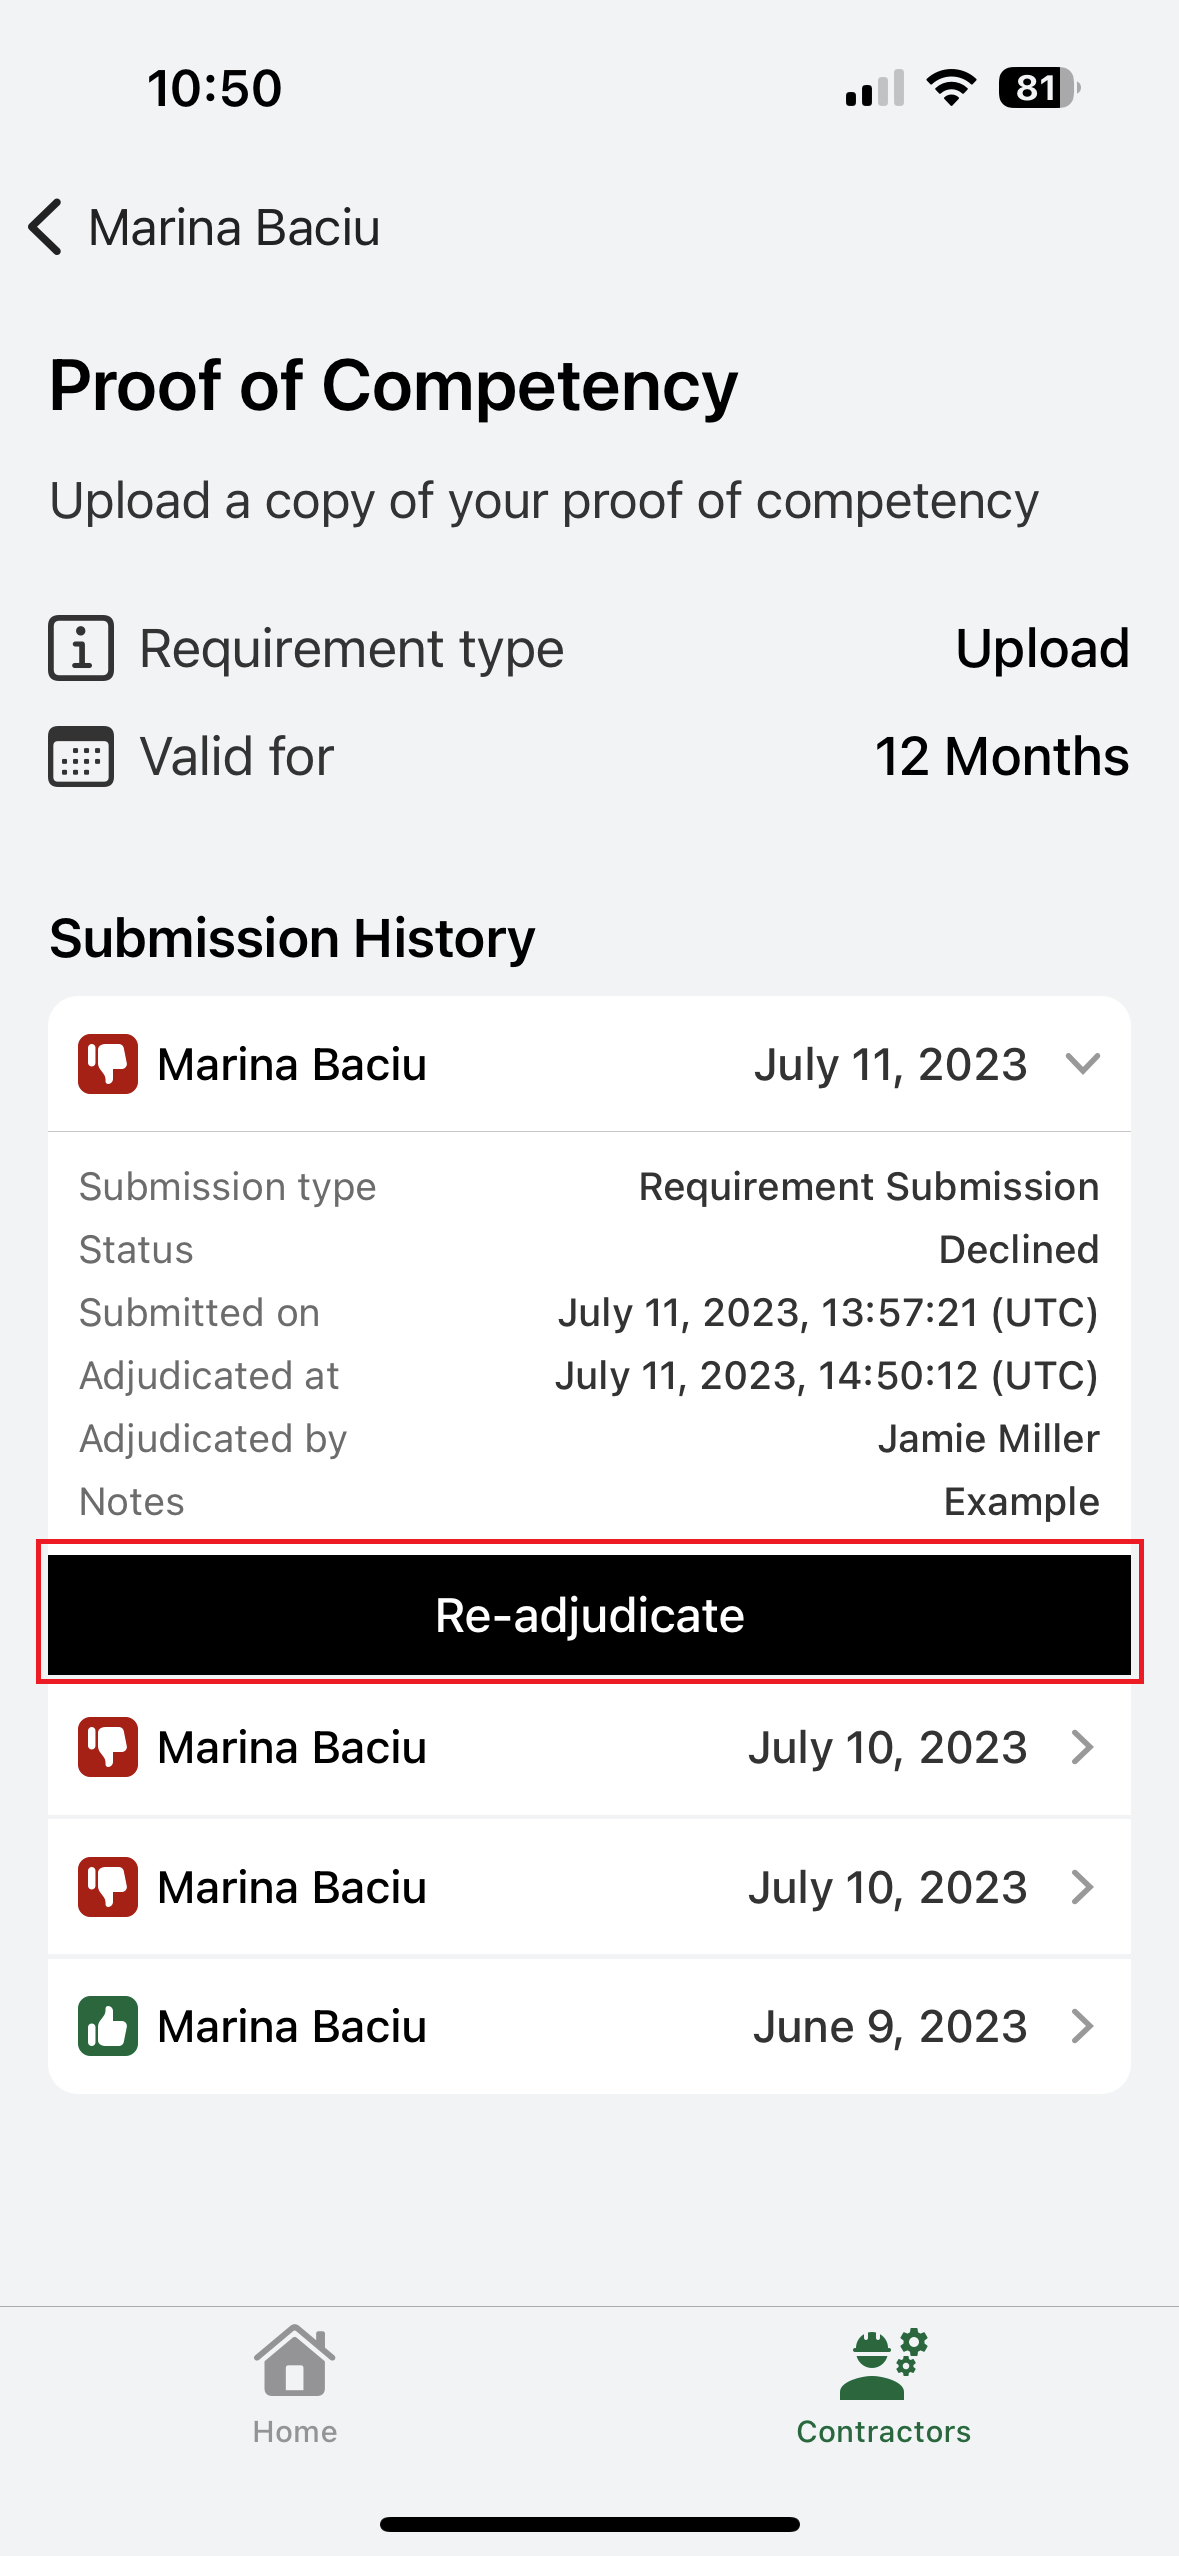1179x2556 pixels.
Task: Tap the green thumbs-up icon
Action: point(108,2026)
